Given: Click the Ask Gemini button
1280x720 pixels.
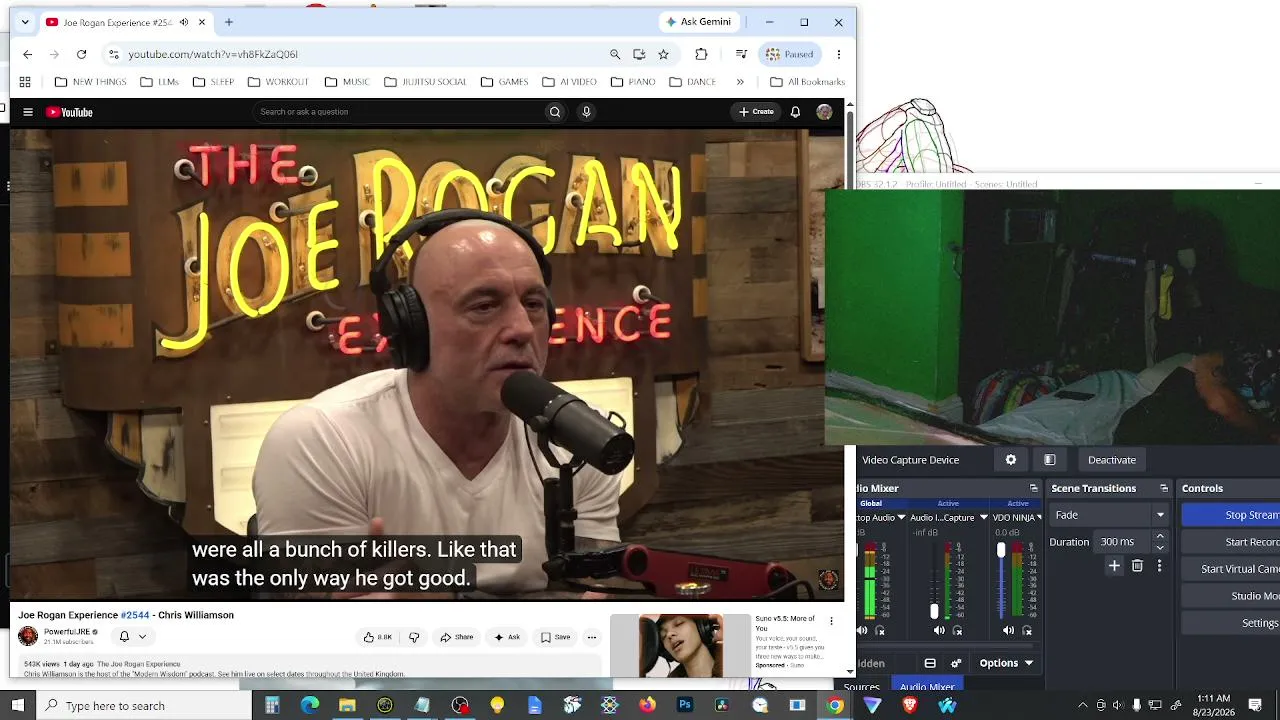Looking at the screenshot, I should click(x=699, y=22).
